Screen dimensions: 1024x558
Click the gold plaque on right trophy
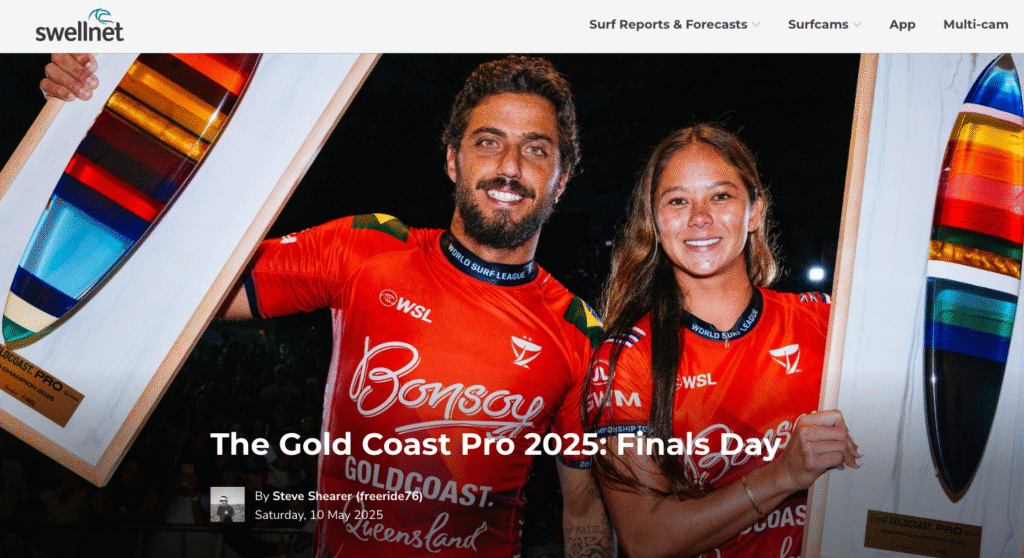(922, 533)
